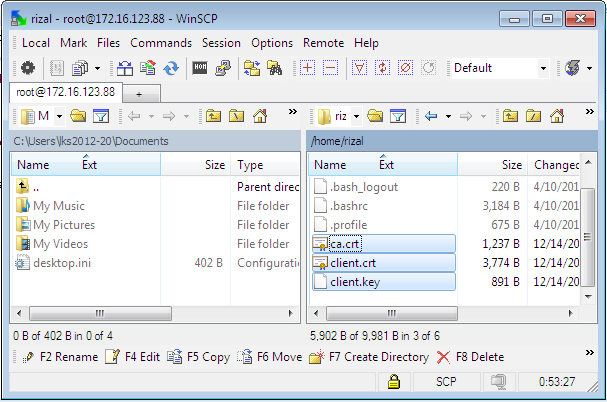
Task: Expand New Session dropdown arrow
Action: [x=589, y=69]
